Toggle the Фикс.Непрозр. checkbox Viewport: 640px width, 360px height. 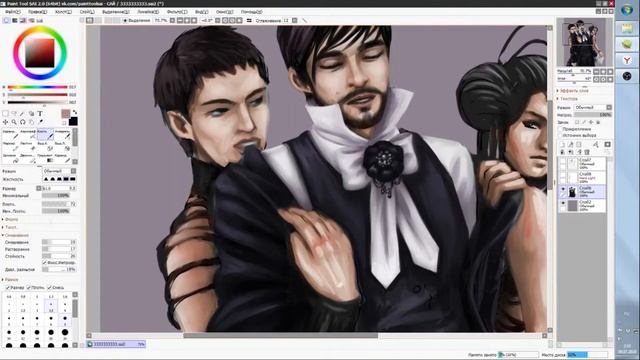[44, 262]
